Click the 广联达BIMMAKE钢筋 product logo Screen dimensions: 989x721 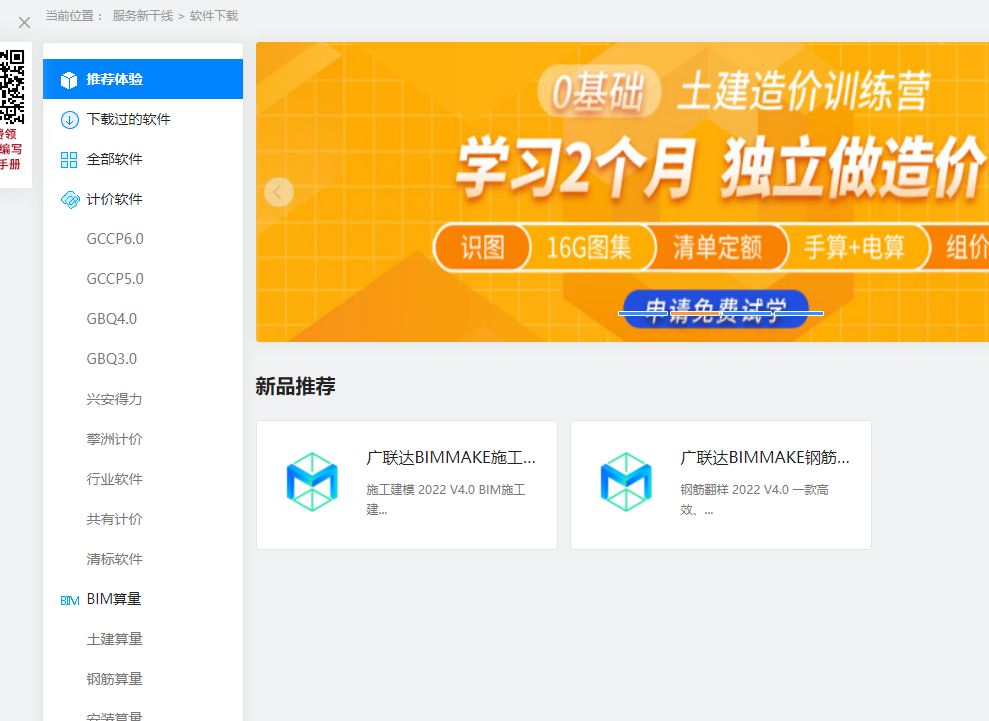click(x=626, y=482)
